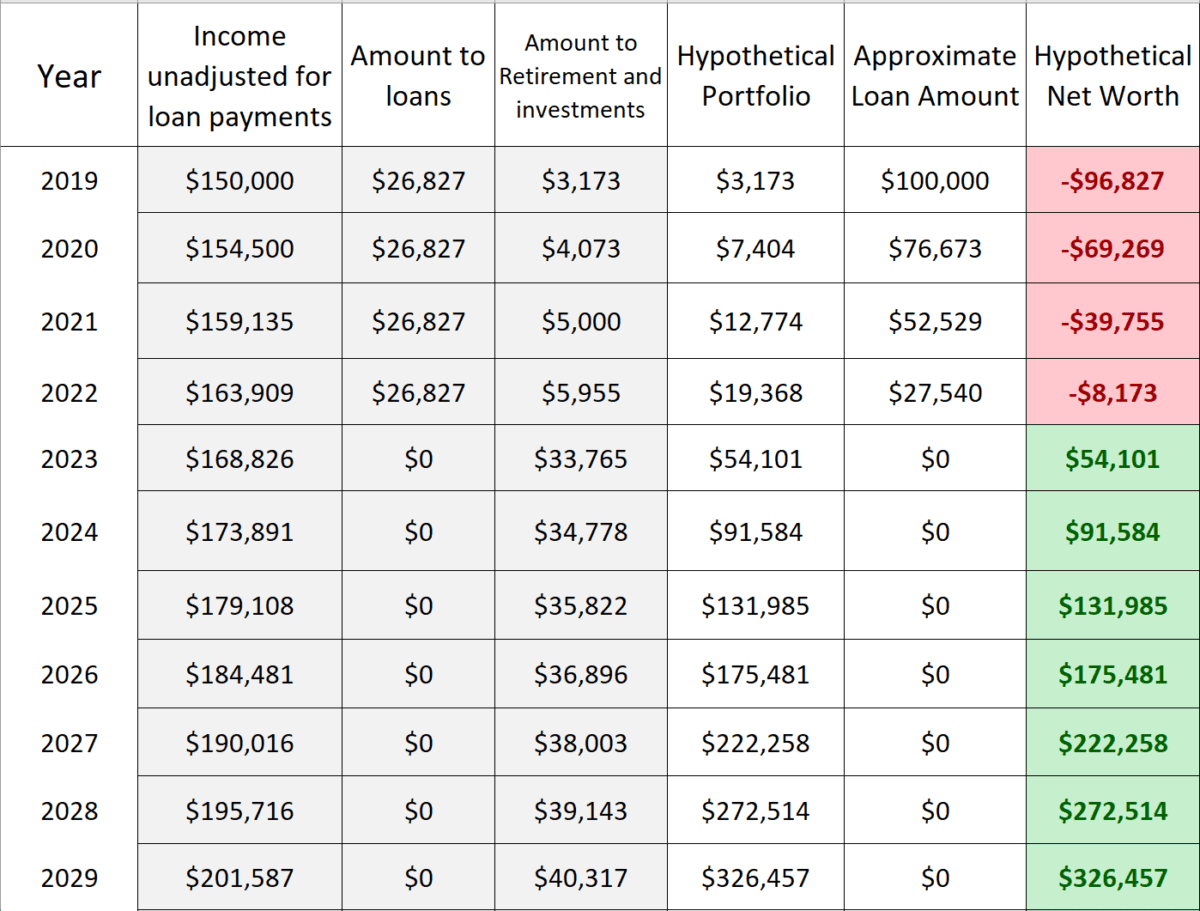
Task: Select the Year column header cell
Action: pos(69,75)
